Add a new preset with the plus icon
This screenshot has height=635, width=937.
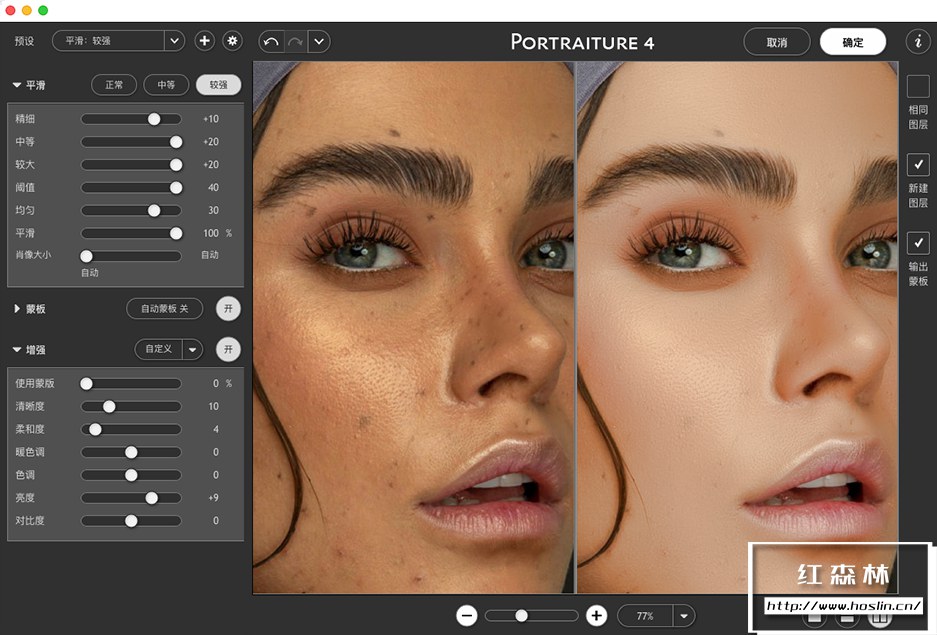(x=204, y=41)
